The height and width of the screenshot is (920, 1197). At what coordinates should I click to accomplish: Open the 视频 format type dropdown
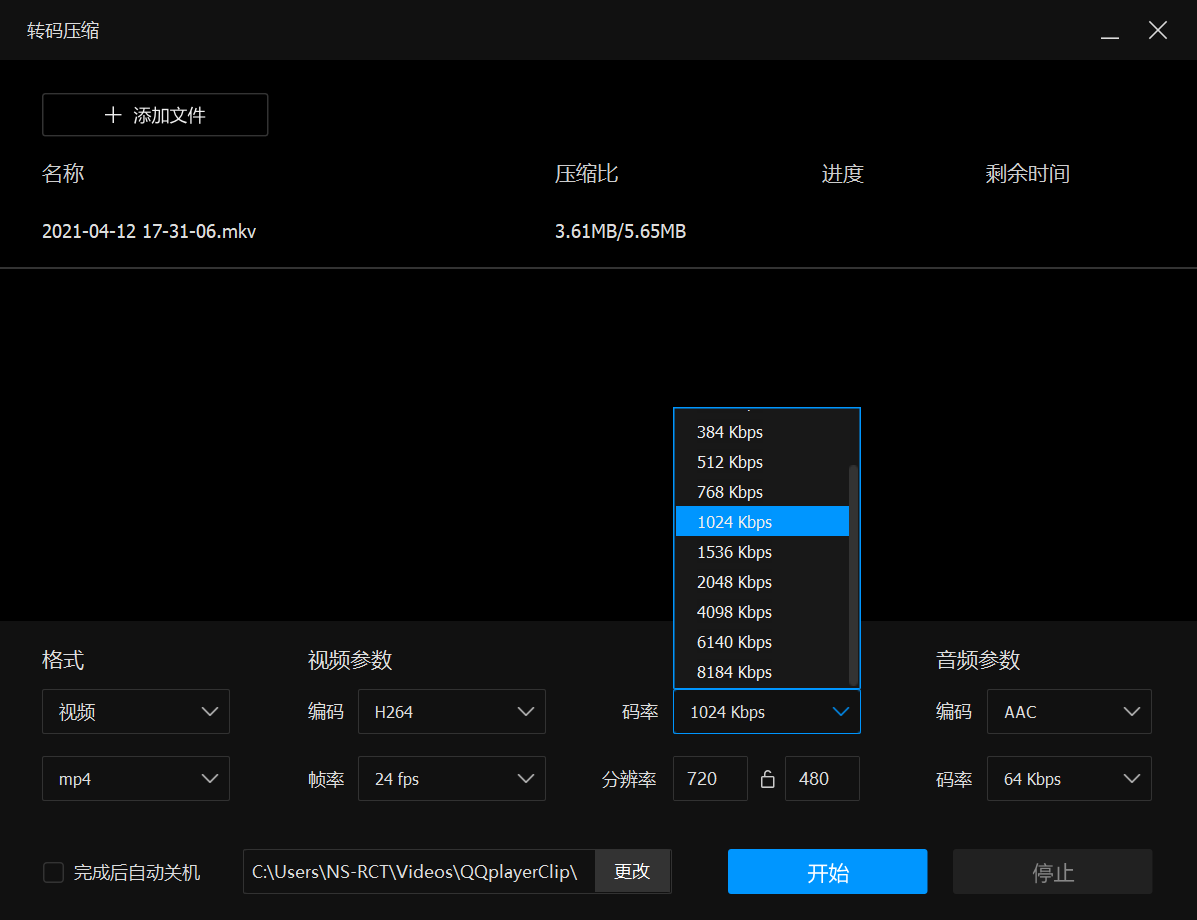point(136,711)
